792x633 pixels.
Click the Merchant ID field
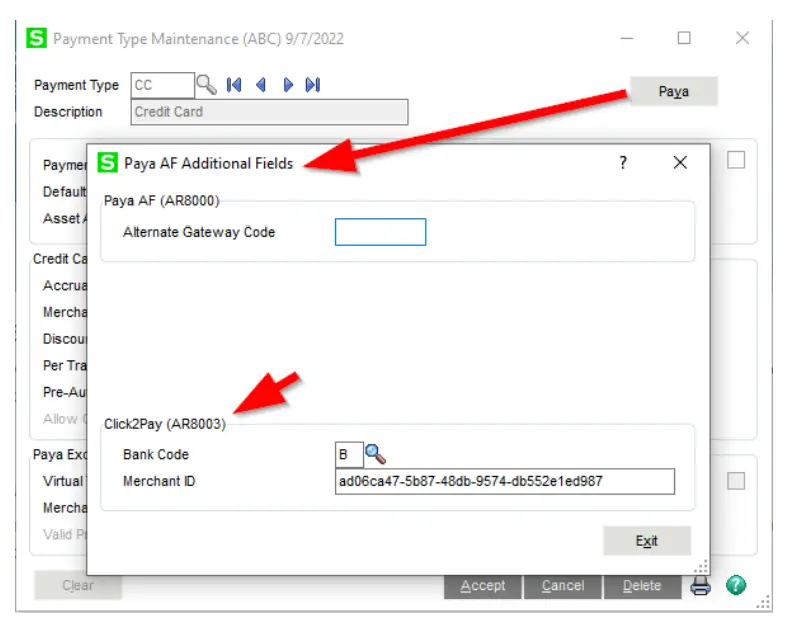point(505,481)
